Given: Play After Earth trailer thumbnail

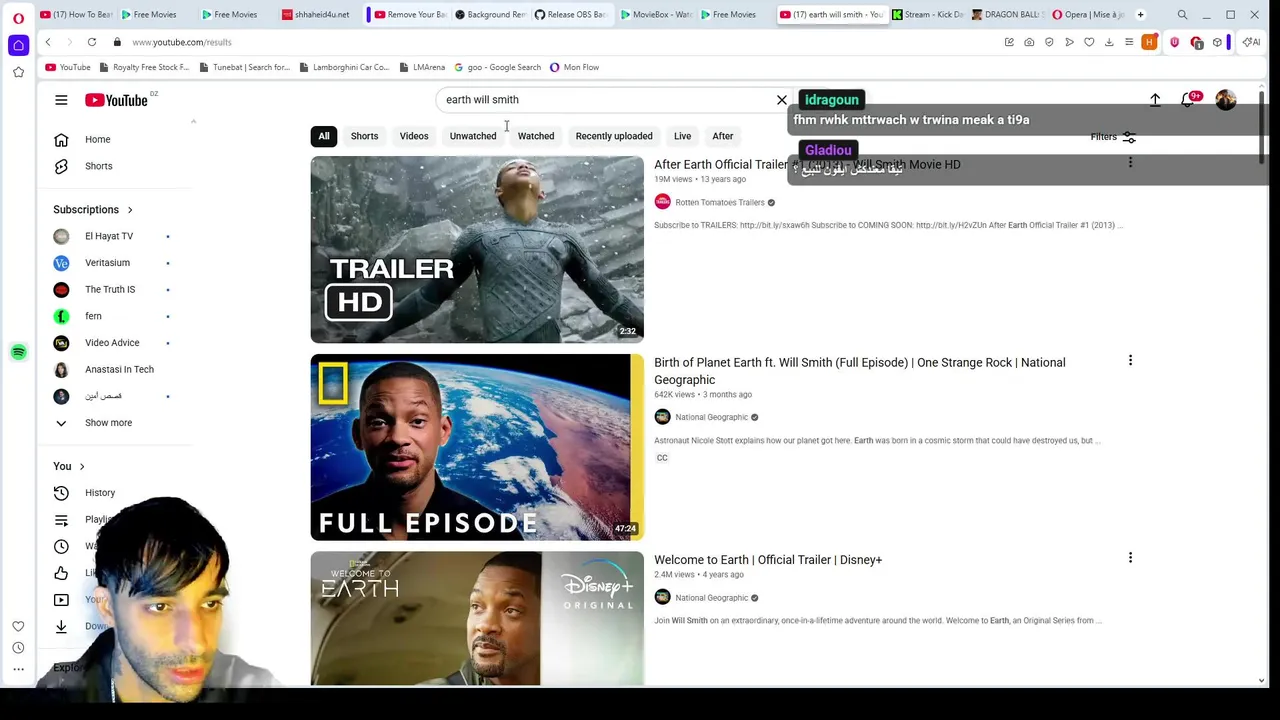Looking at the screenshot, I should (x=477, y=249).
